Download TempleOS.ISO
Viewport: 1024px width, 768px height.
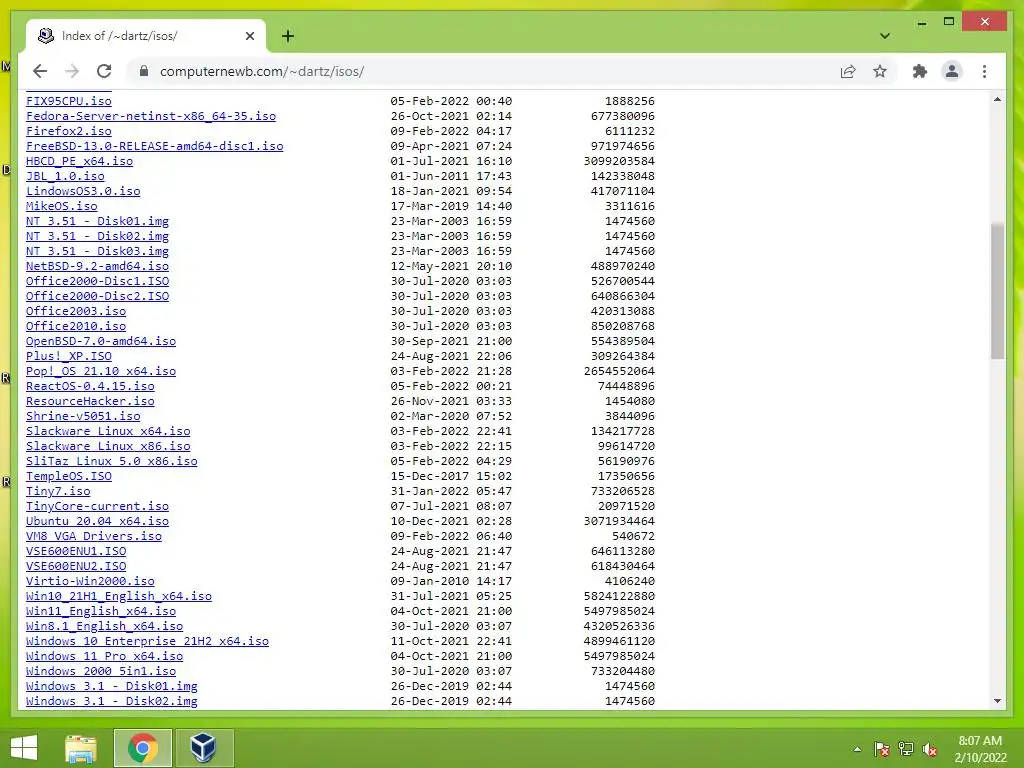coord(69,476)
